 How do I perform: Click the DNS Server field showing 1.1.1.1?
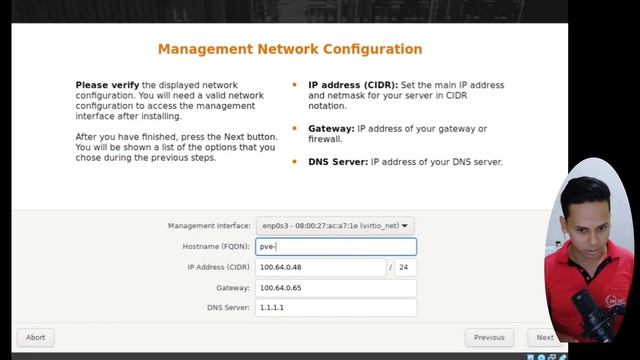336,308
